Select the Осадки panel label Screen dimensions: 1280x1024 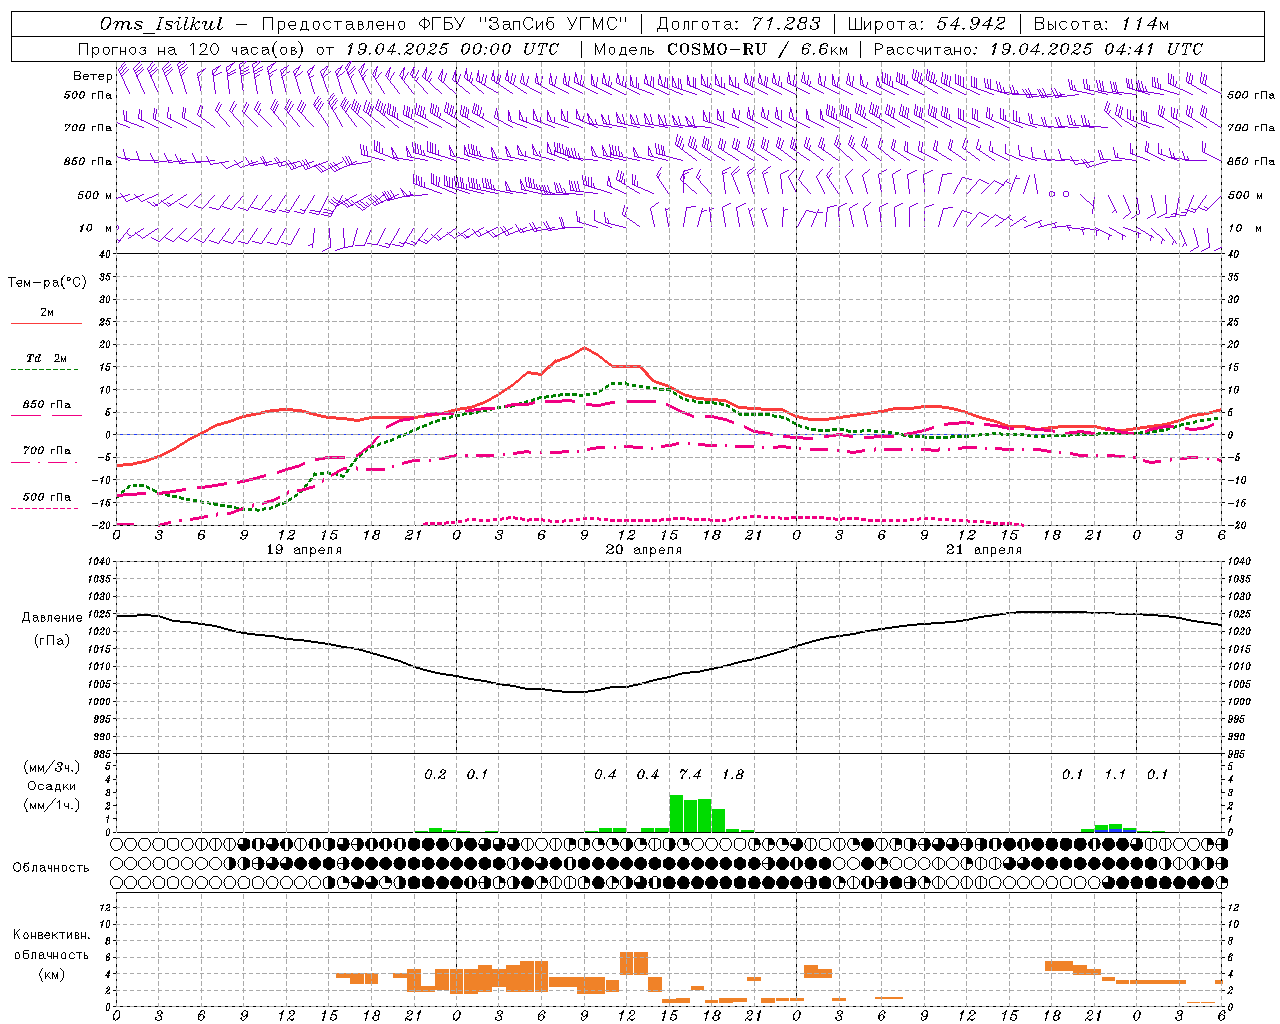(x=52, y=786)
